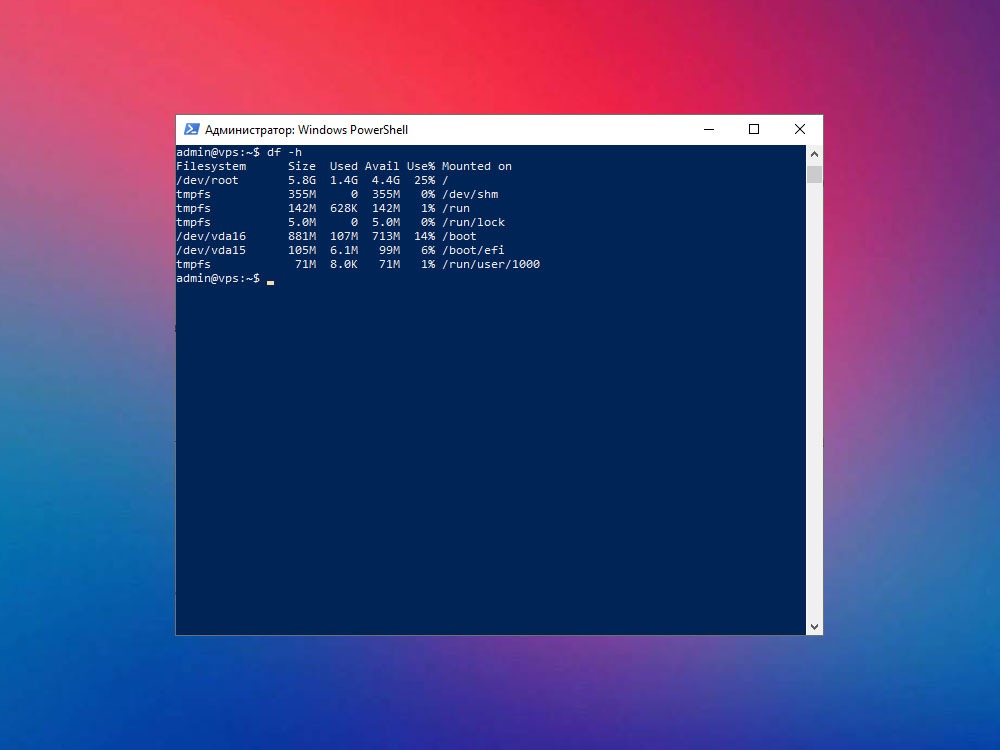Click the scrollbar up arrow

(814, 154)
